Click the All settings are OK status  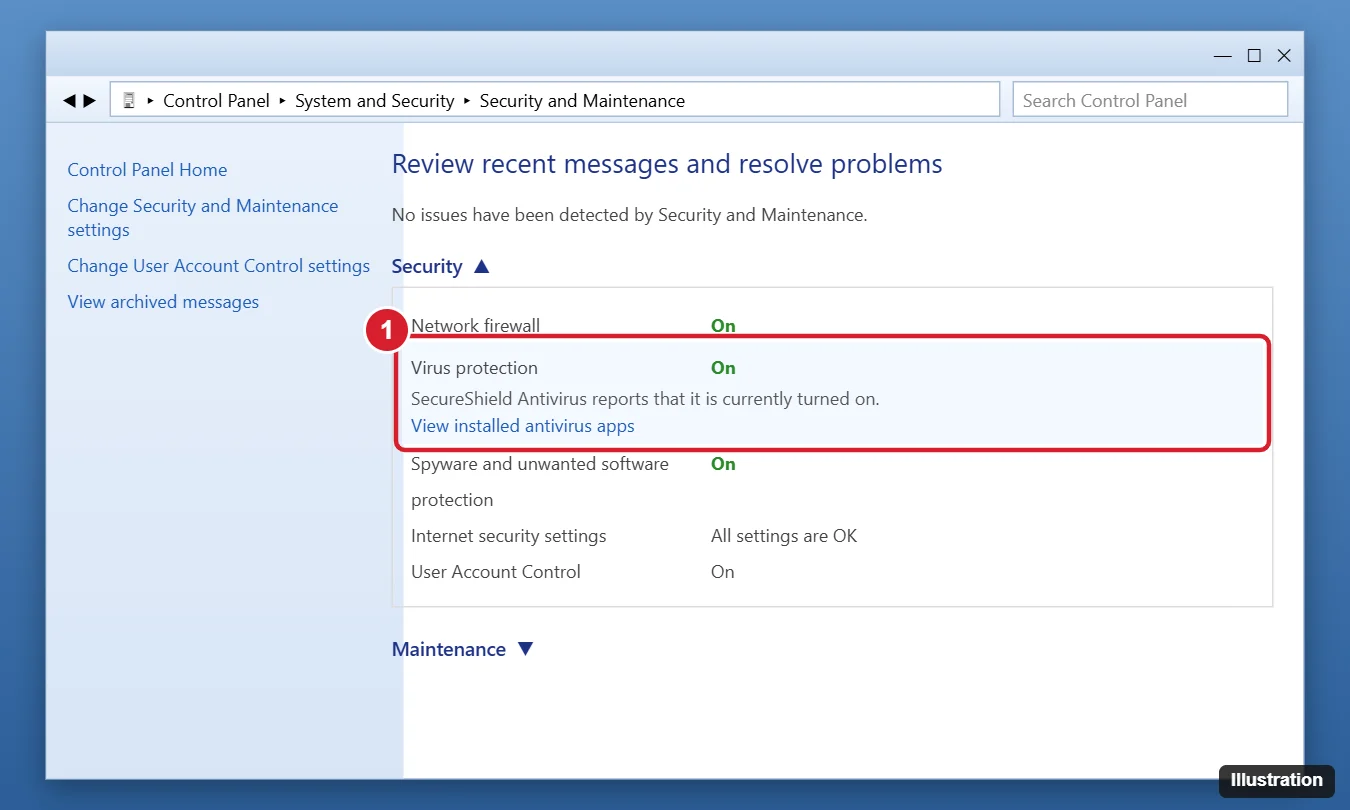click(x=784, y=536)
